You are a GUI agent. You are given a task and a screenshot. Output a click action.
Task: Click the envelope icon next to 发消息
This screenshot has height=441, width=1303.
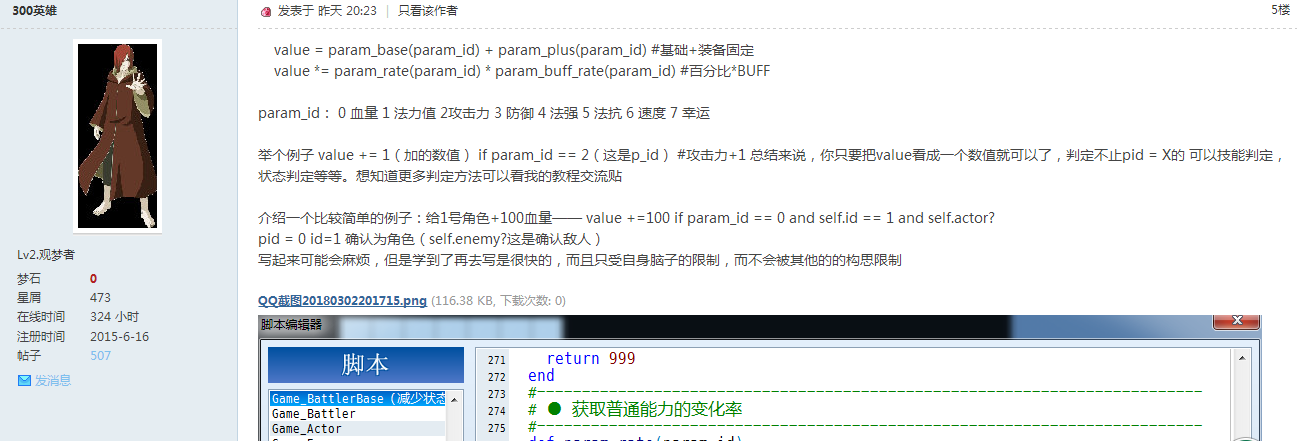24,380
